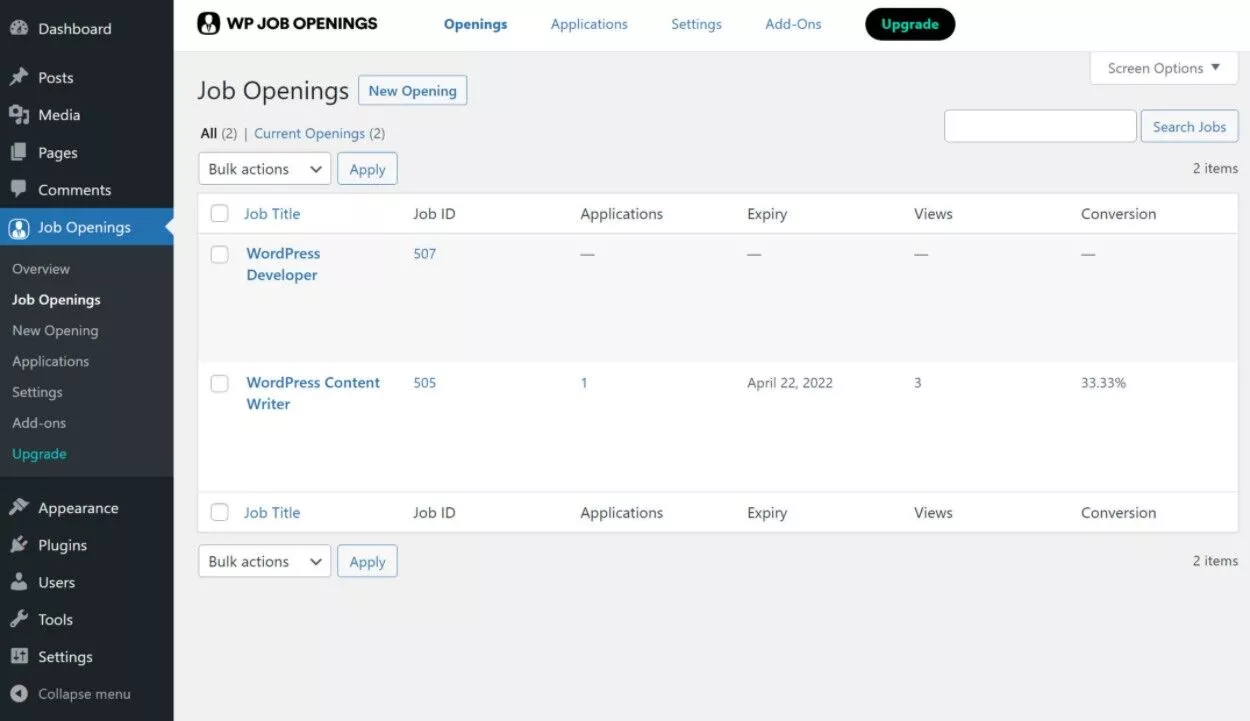
Task: Click the April 22, 2022 expiry date
Action: 790,383
